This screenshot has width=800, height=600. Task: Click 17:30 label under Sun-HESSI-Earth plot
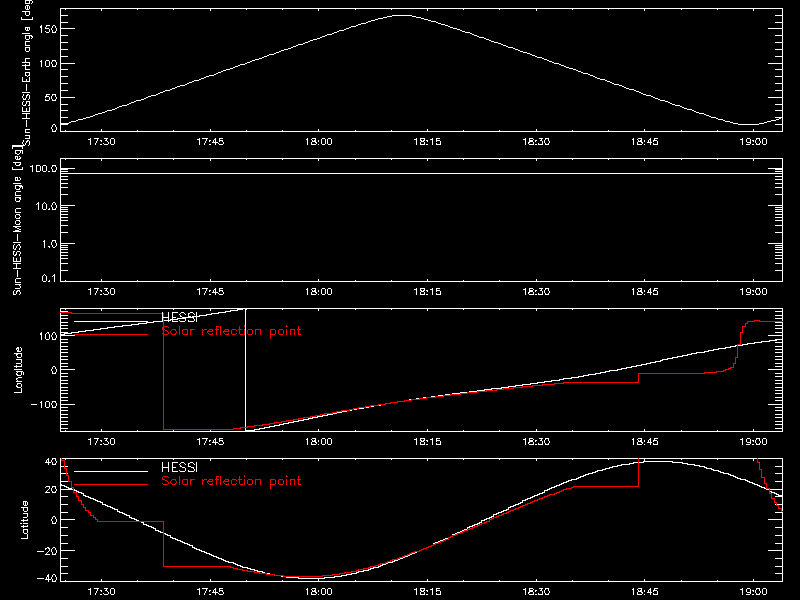102,142
